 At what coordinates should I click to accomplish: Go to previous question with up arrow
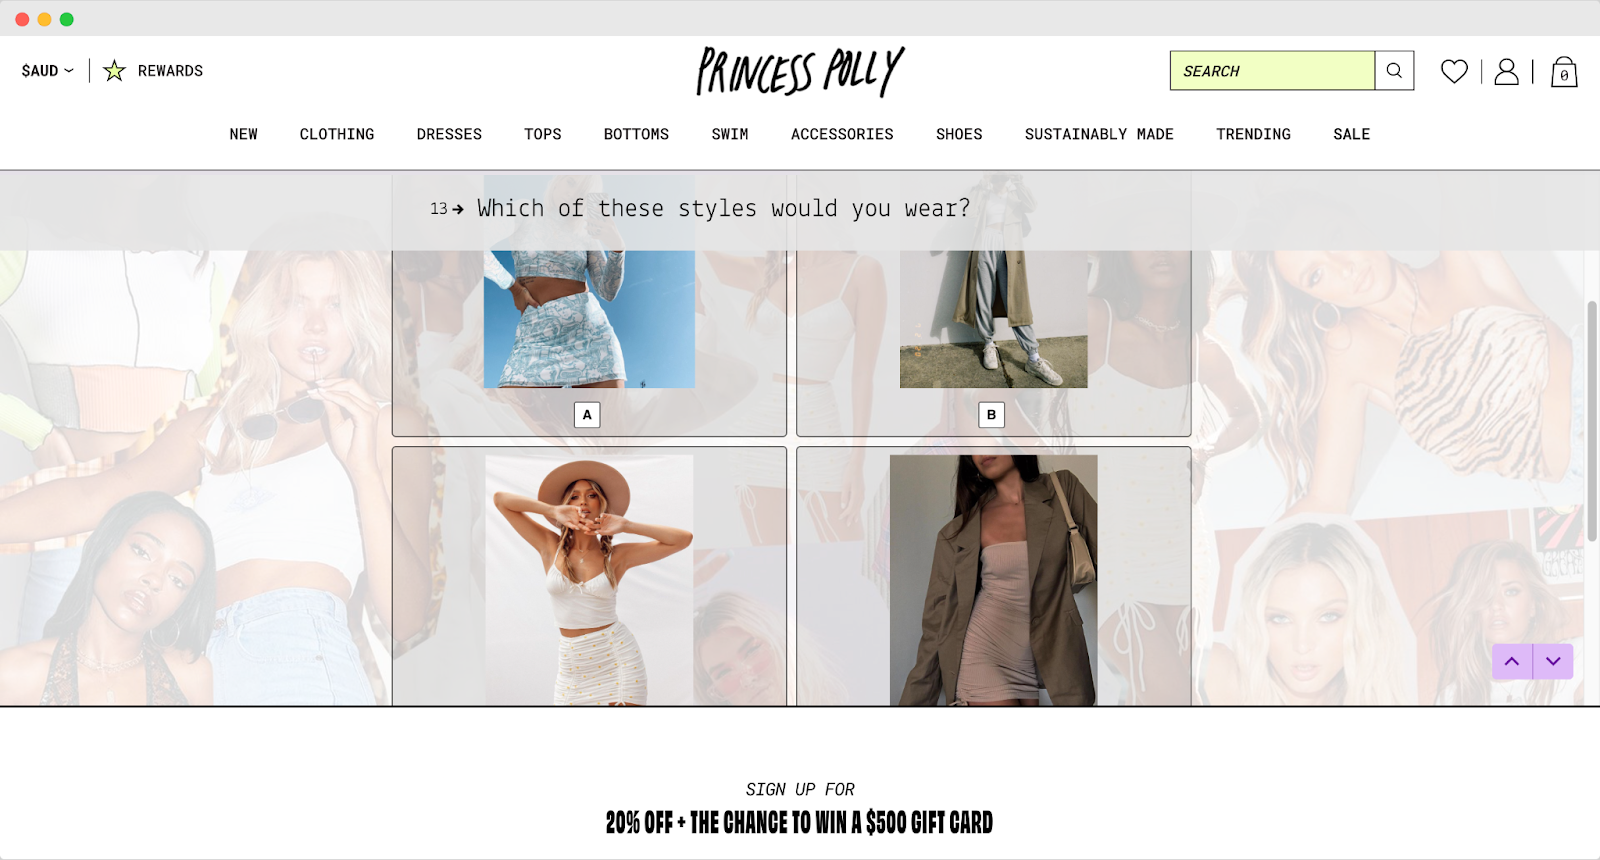point(1512,661)
